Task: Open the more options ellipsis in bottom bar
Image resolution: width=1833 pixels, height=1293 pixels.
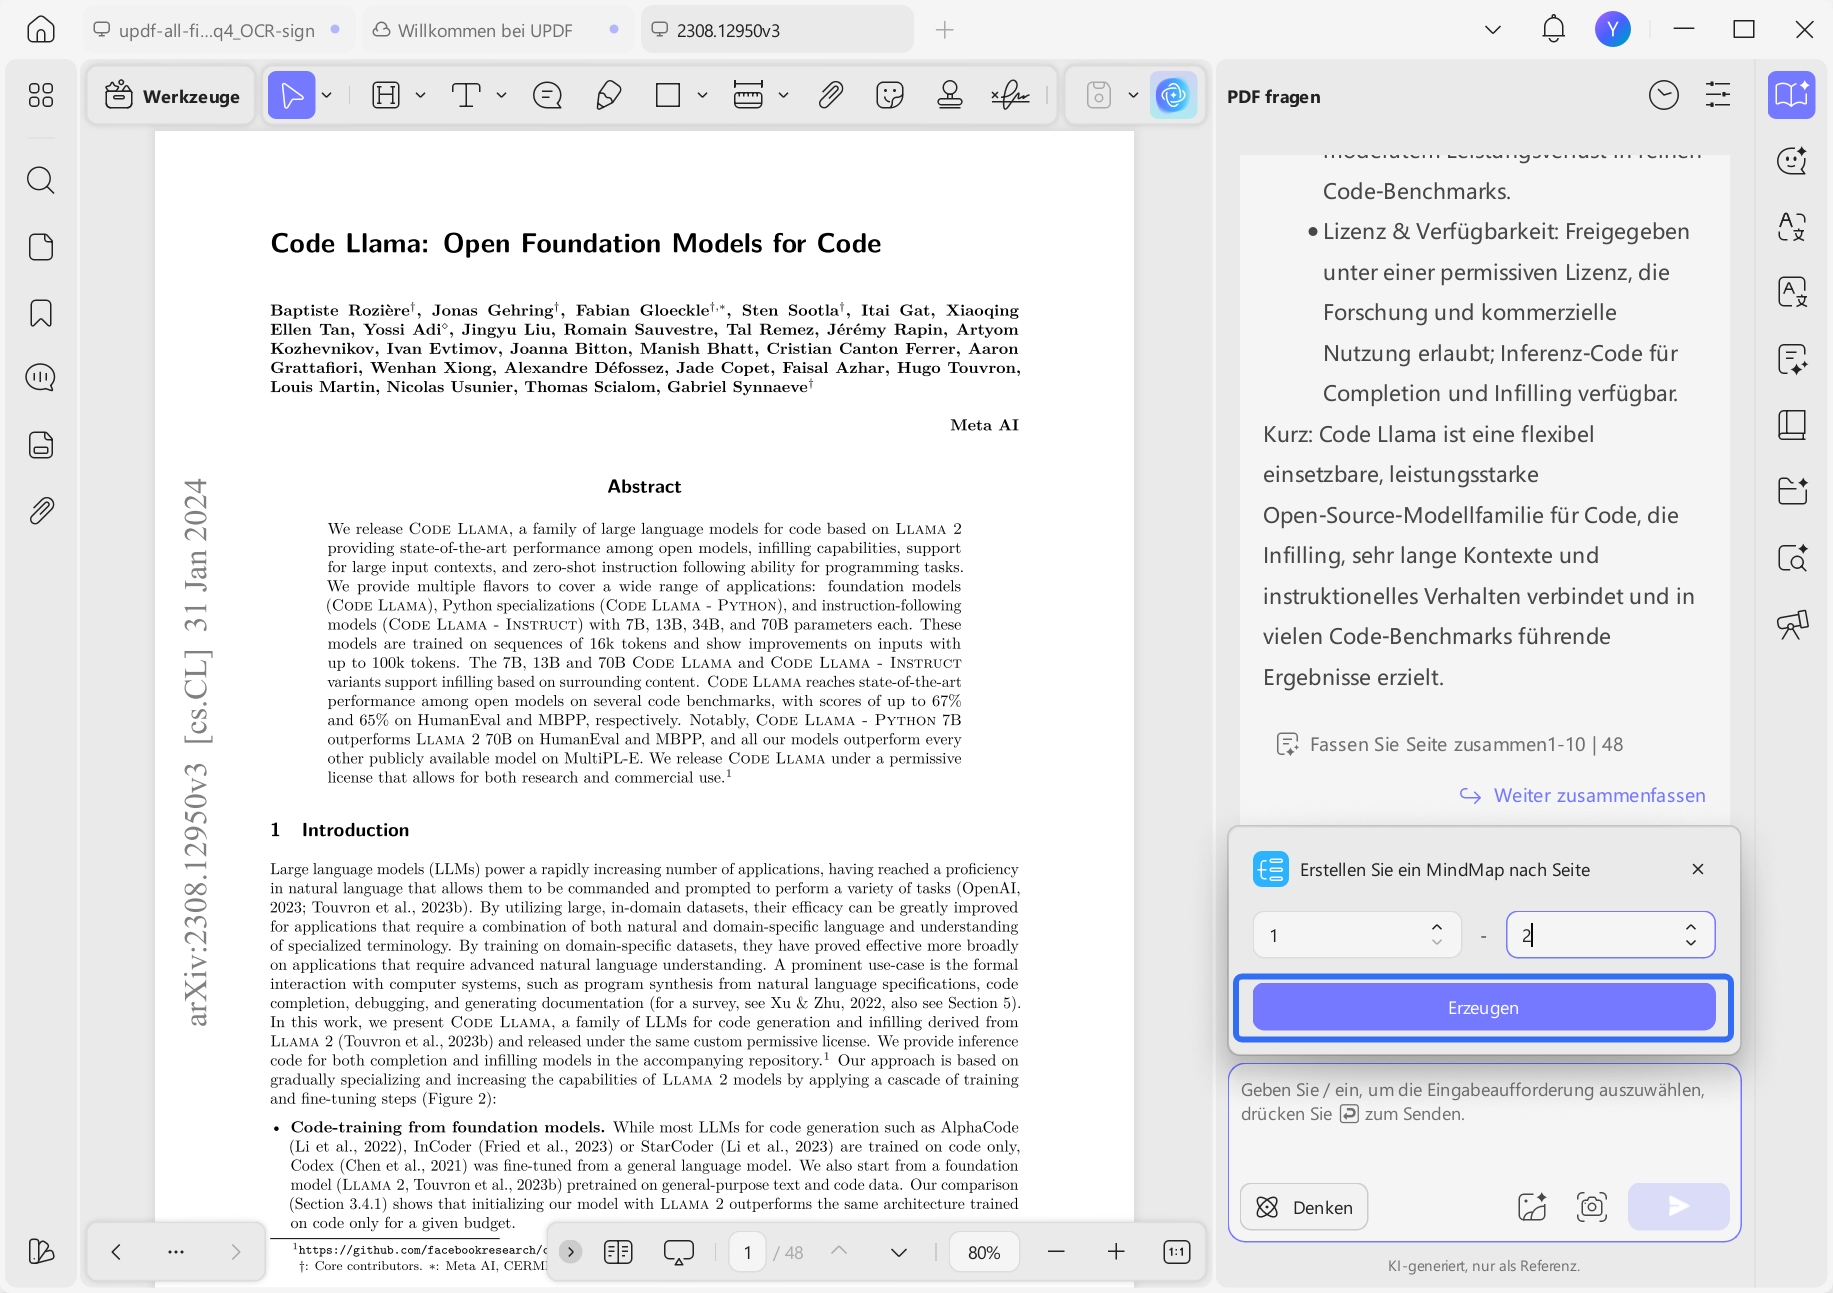Action: [x=176, y=1252]
